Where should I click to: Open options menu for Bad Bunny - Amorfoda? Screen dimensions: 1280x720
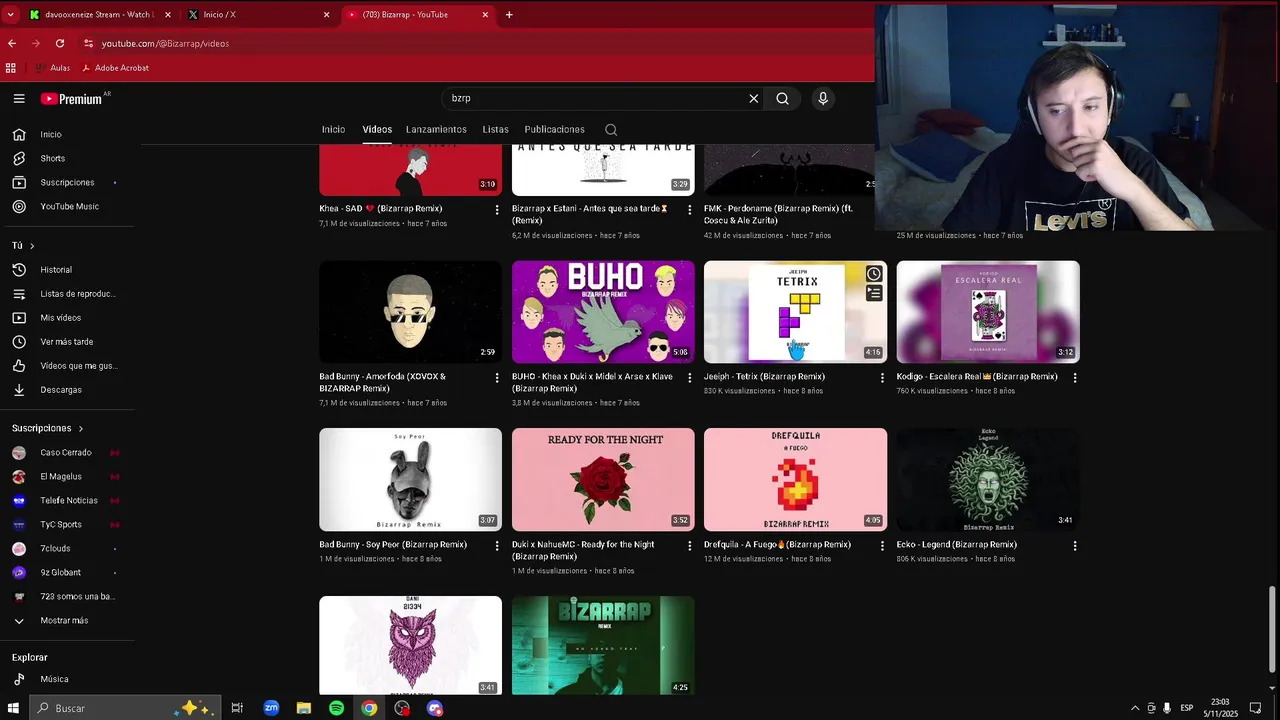tap(497, 377)
